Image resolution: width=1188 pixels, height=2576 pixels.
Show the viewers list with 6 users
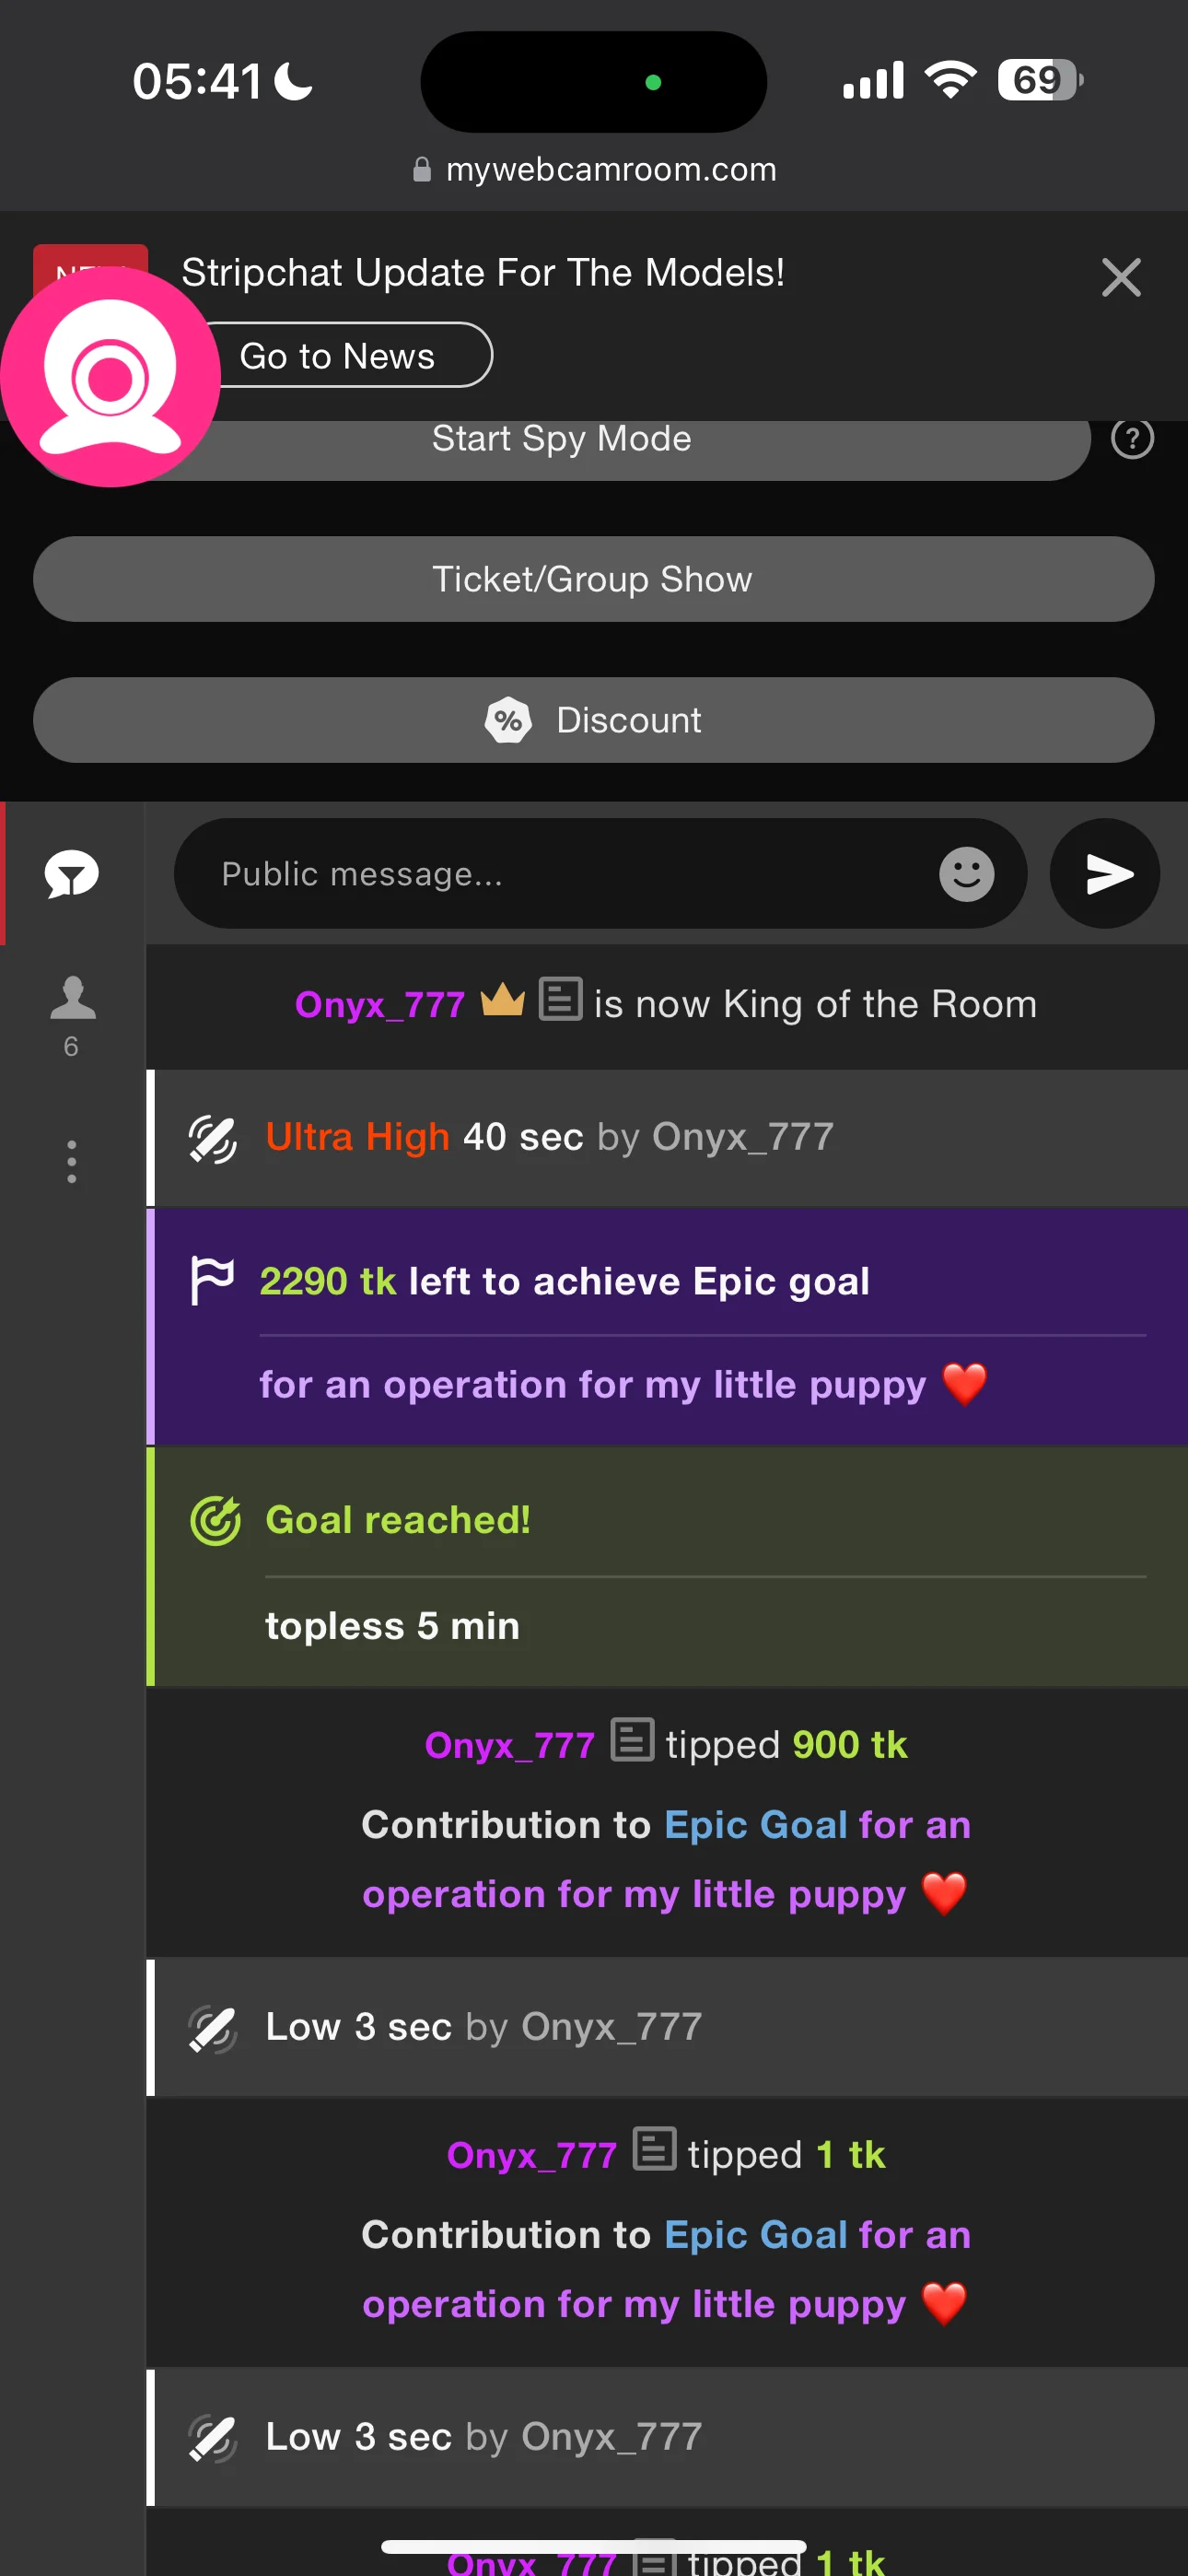72,1014
